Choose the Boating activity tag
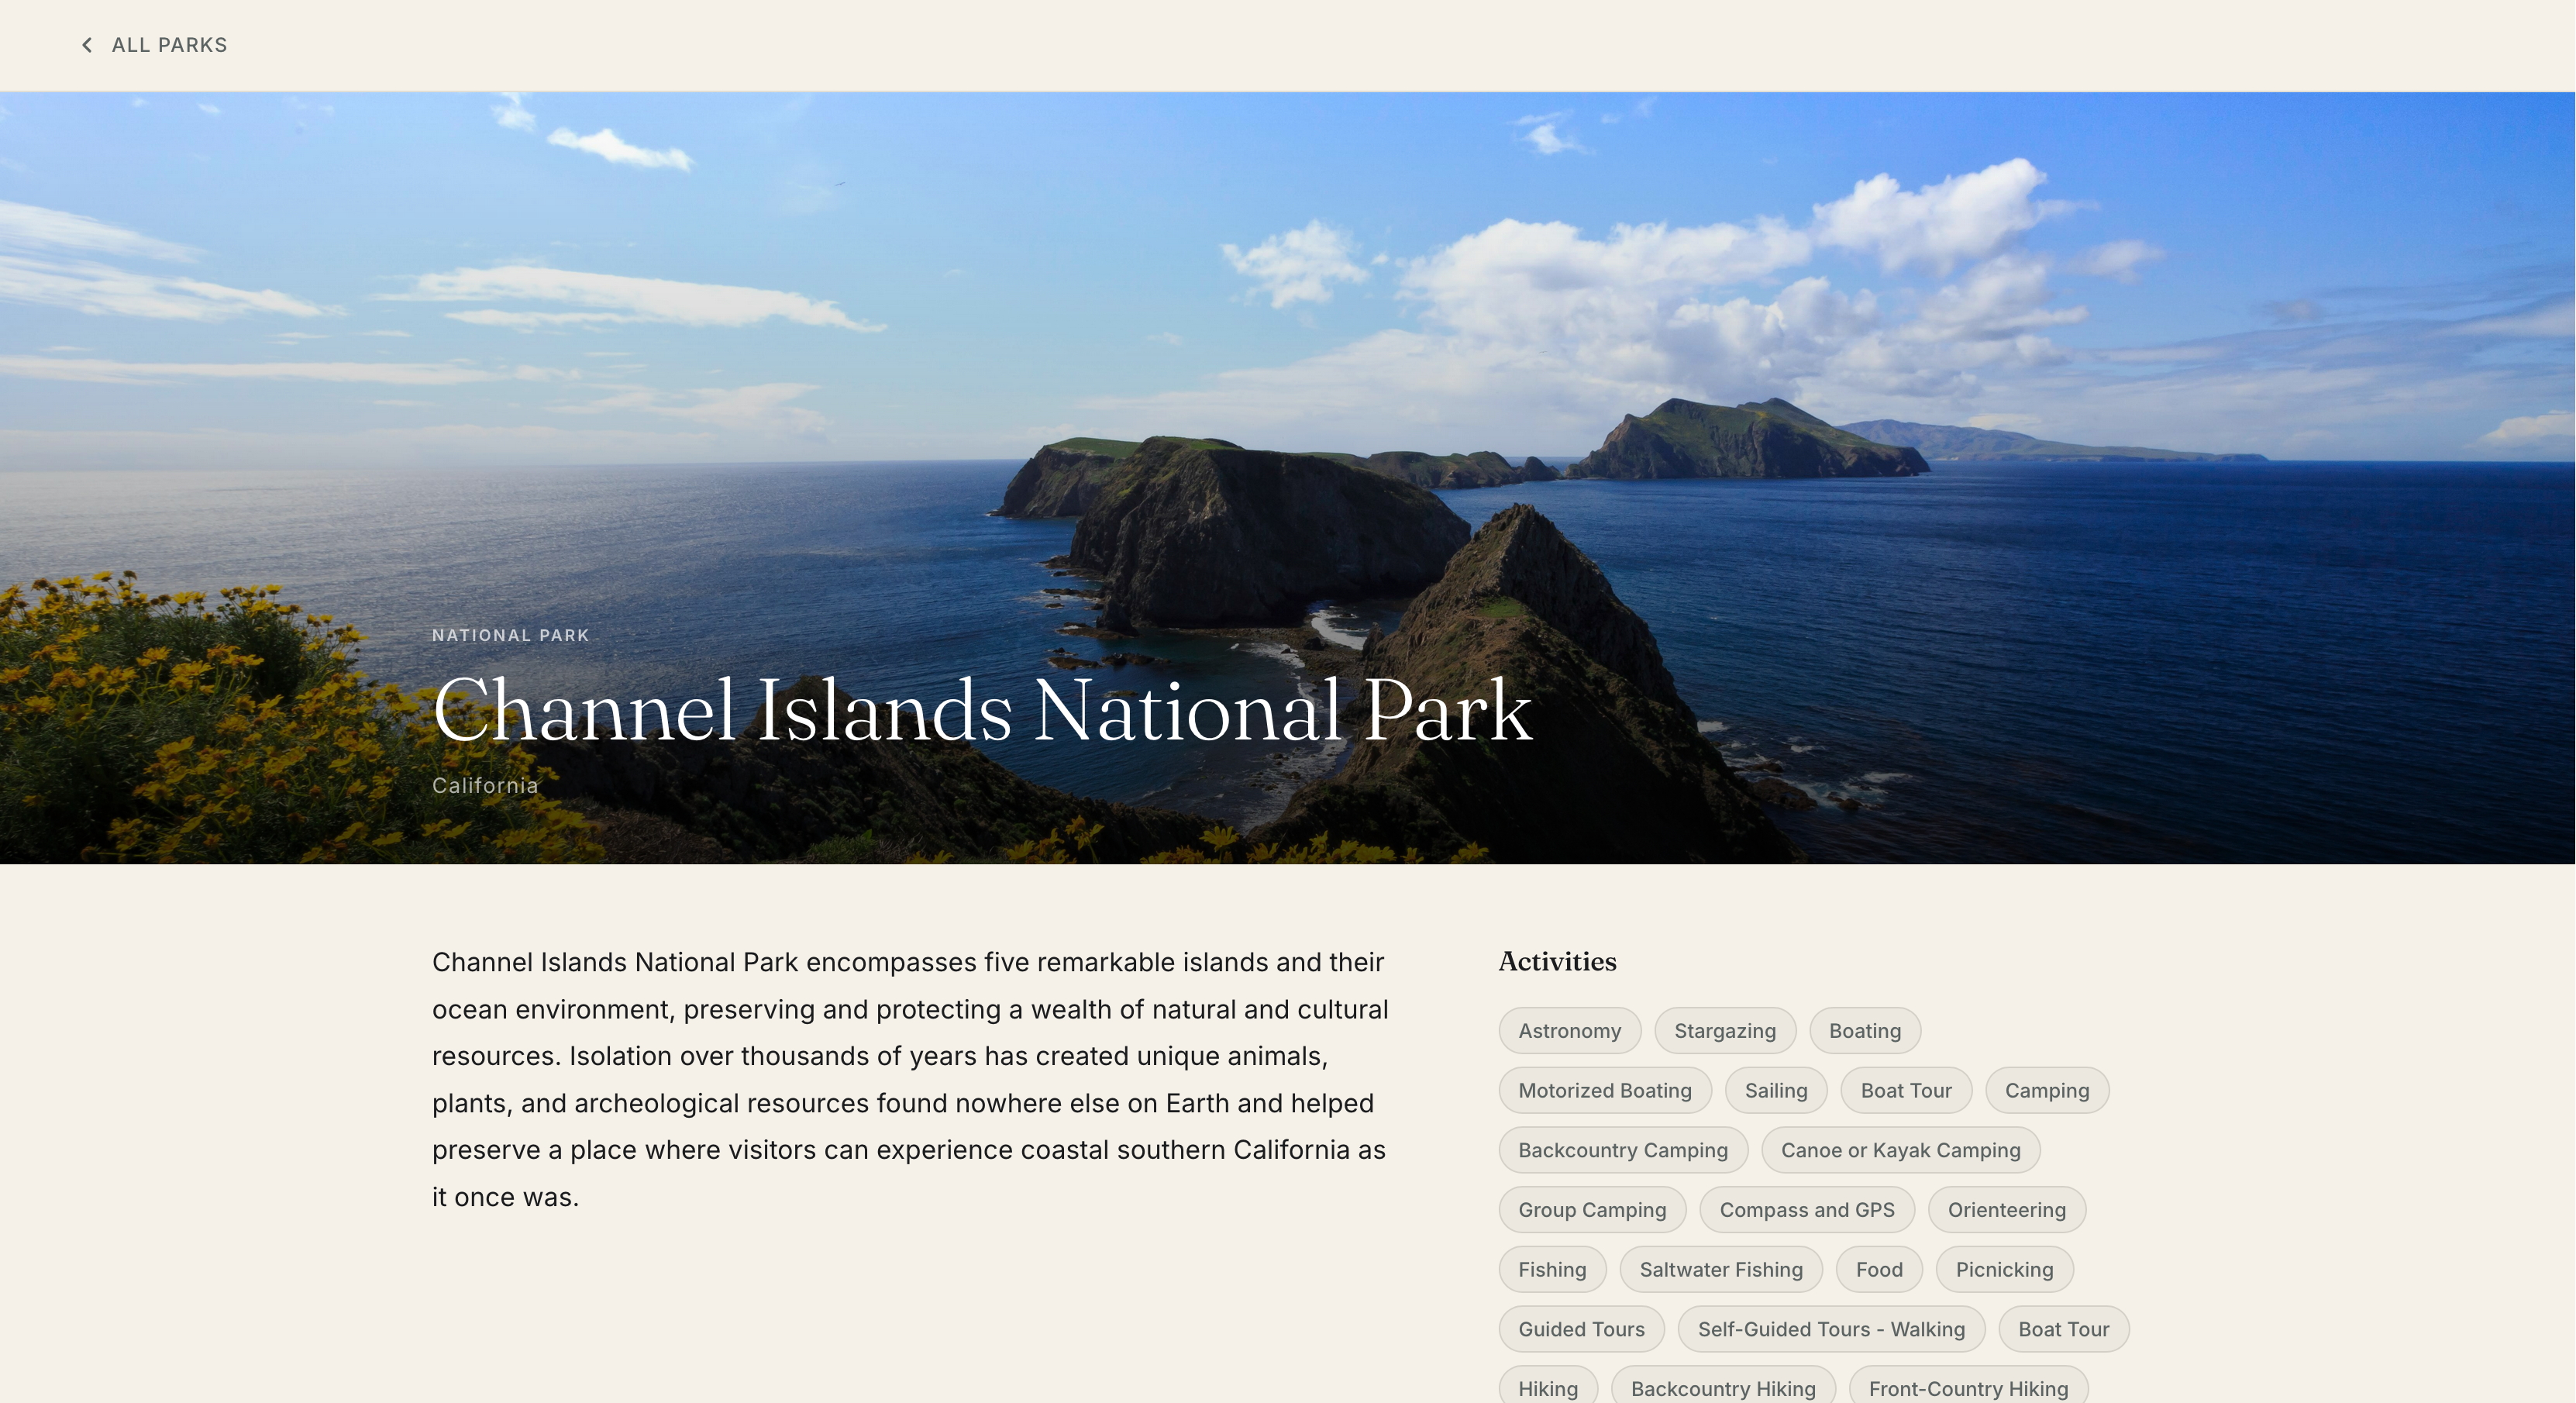The height and width of the screenshot is (1403, 2576). click(x=1865, y=1030)
